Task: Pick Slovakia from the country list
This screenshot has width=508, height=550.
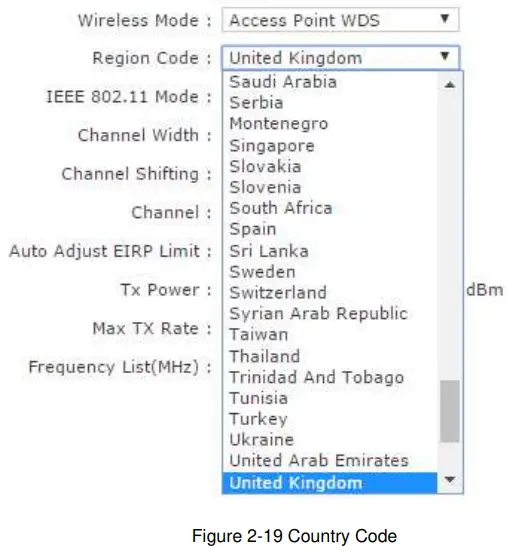Action: (x=330, y=166)
